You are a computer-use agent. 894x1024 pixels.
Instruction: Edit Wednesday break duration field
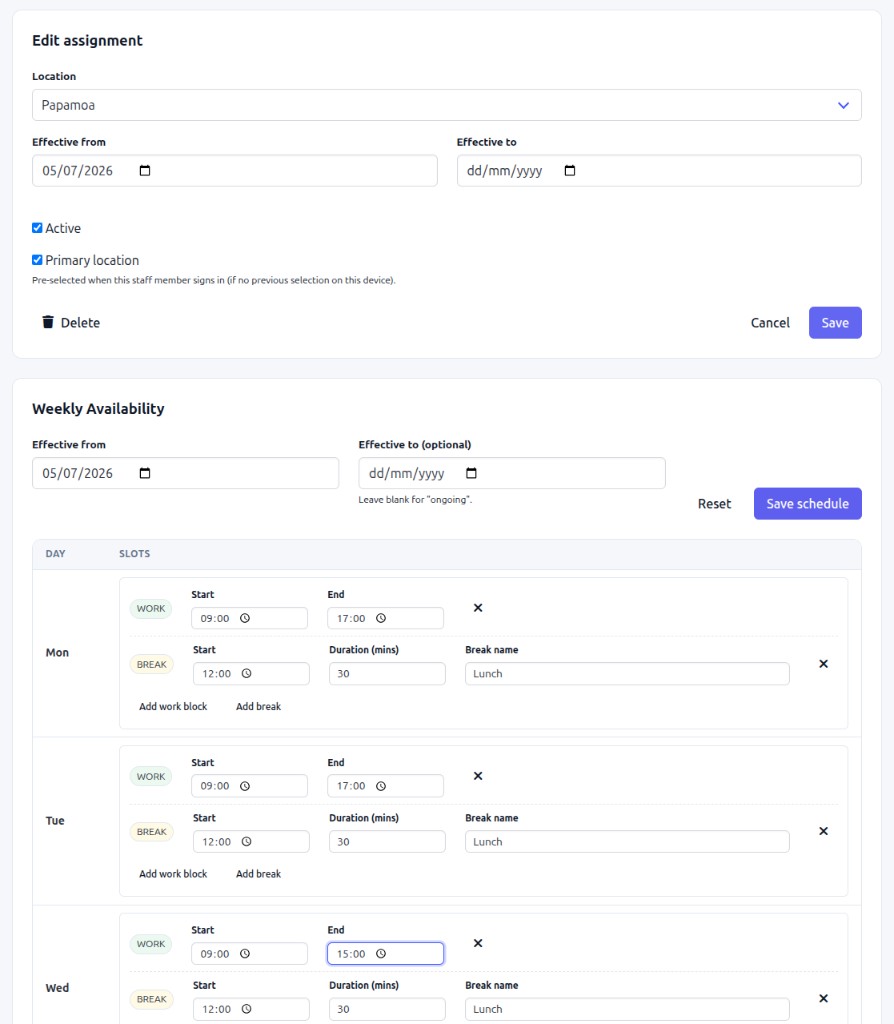pos(387,1008)
